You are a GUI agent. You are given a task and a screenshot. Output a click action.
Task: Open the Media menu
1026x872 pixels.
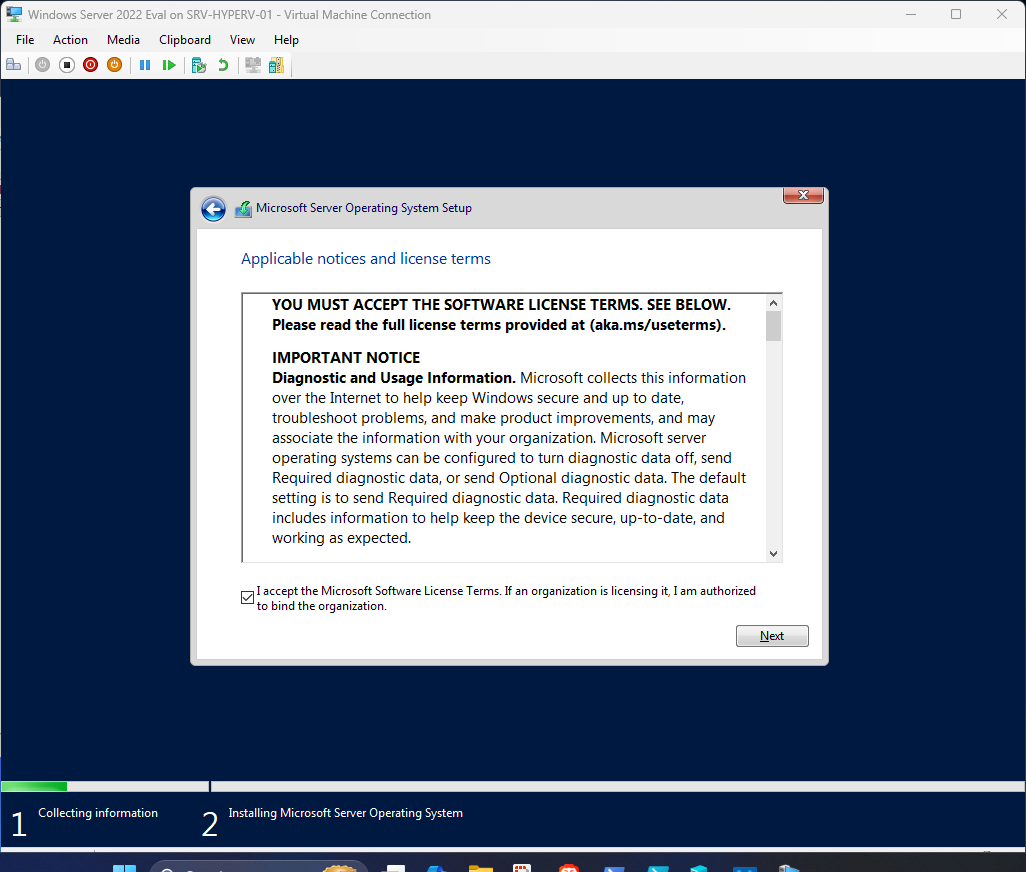tap(123, 40)
